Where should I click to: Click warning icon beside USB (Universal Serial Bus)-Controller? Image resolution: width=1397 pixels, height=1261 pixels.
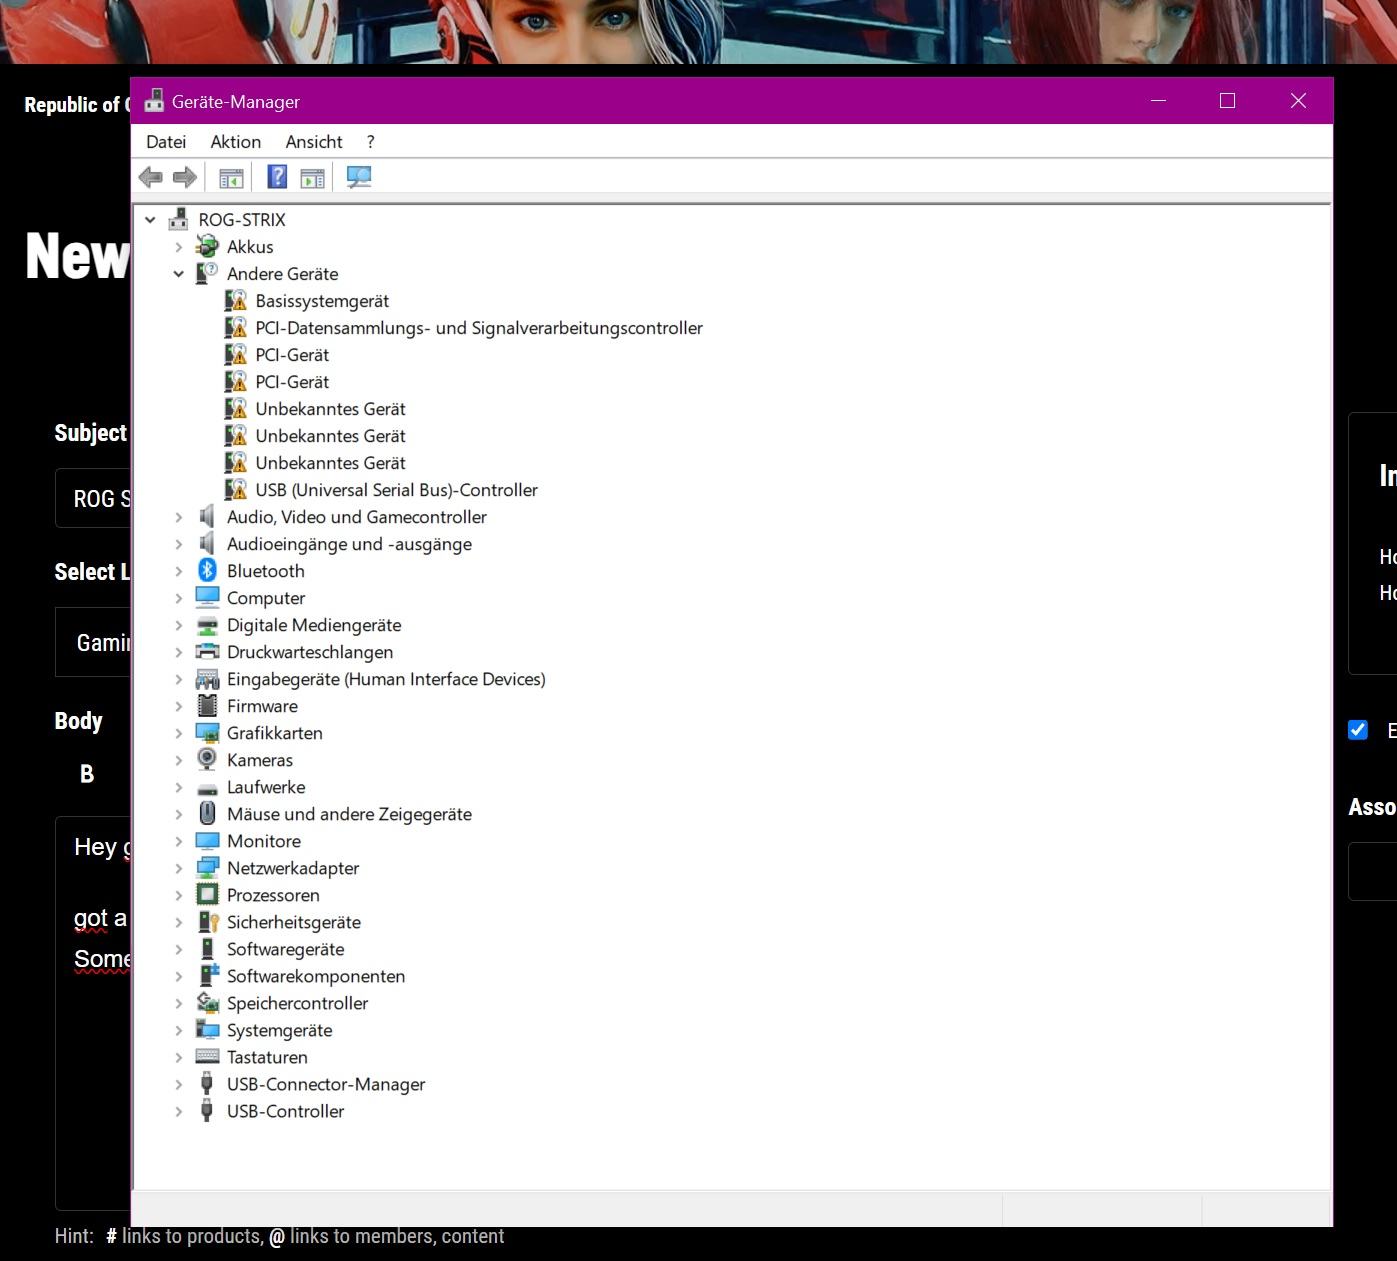click(236, 489)
